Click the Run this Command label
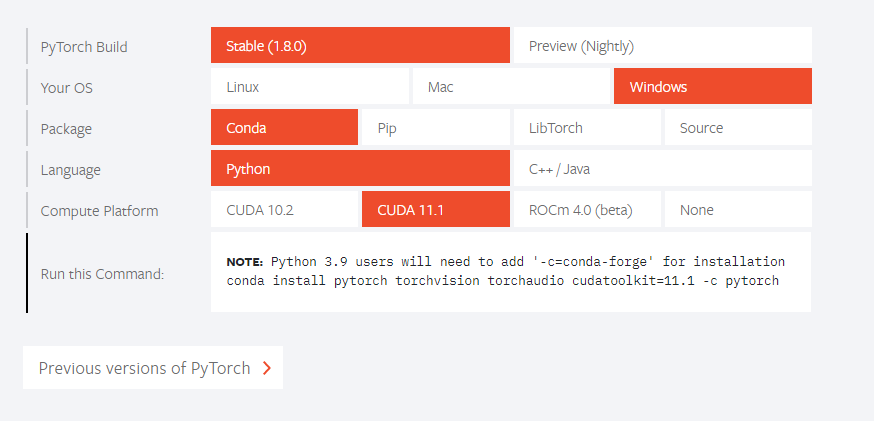 click(102, 274)
